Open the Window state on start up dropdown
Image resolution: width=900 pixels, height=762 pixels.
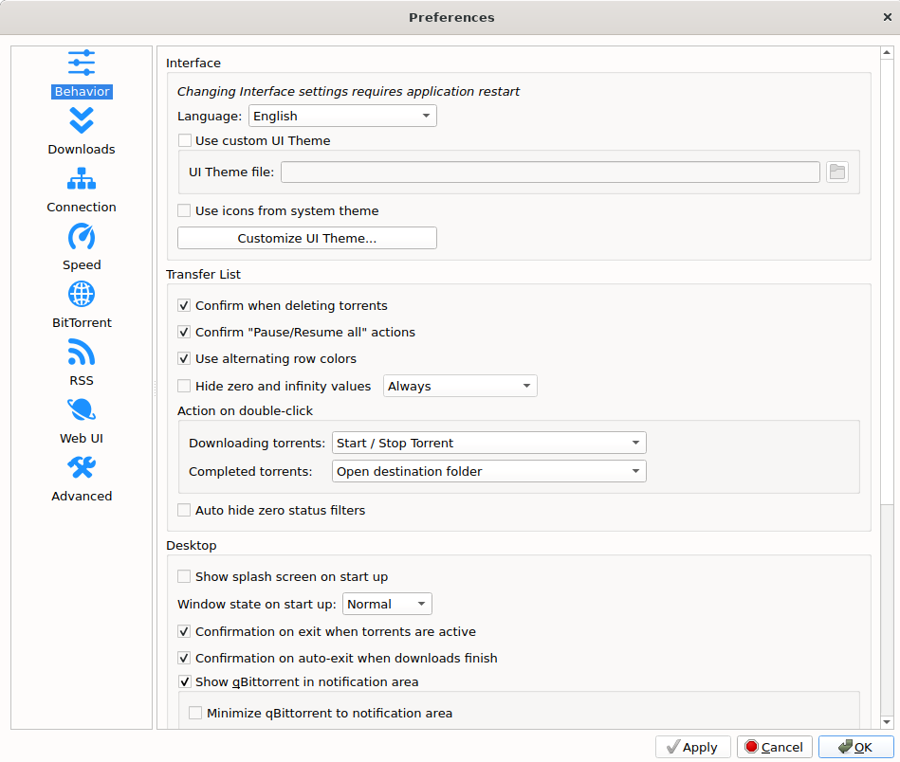(386, 603)
